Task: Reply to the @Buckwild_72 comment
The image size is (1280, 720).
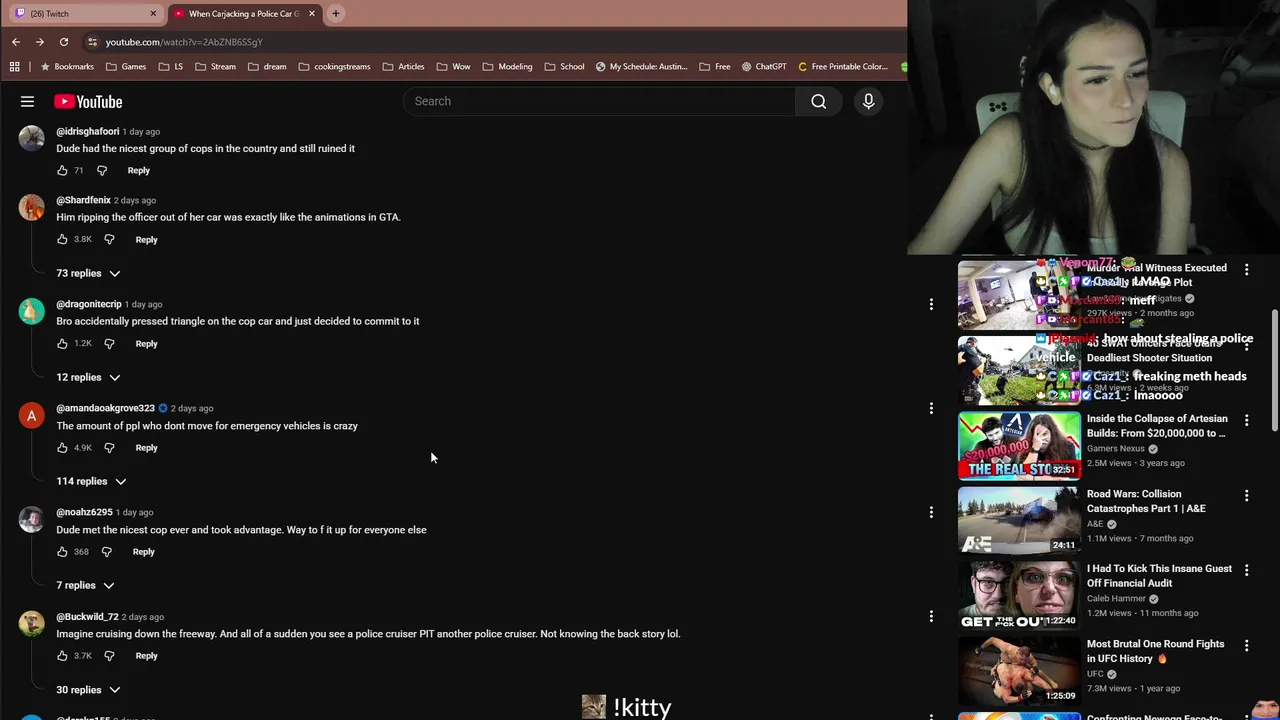Action: pos(146,655)
